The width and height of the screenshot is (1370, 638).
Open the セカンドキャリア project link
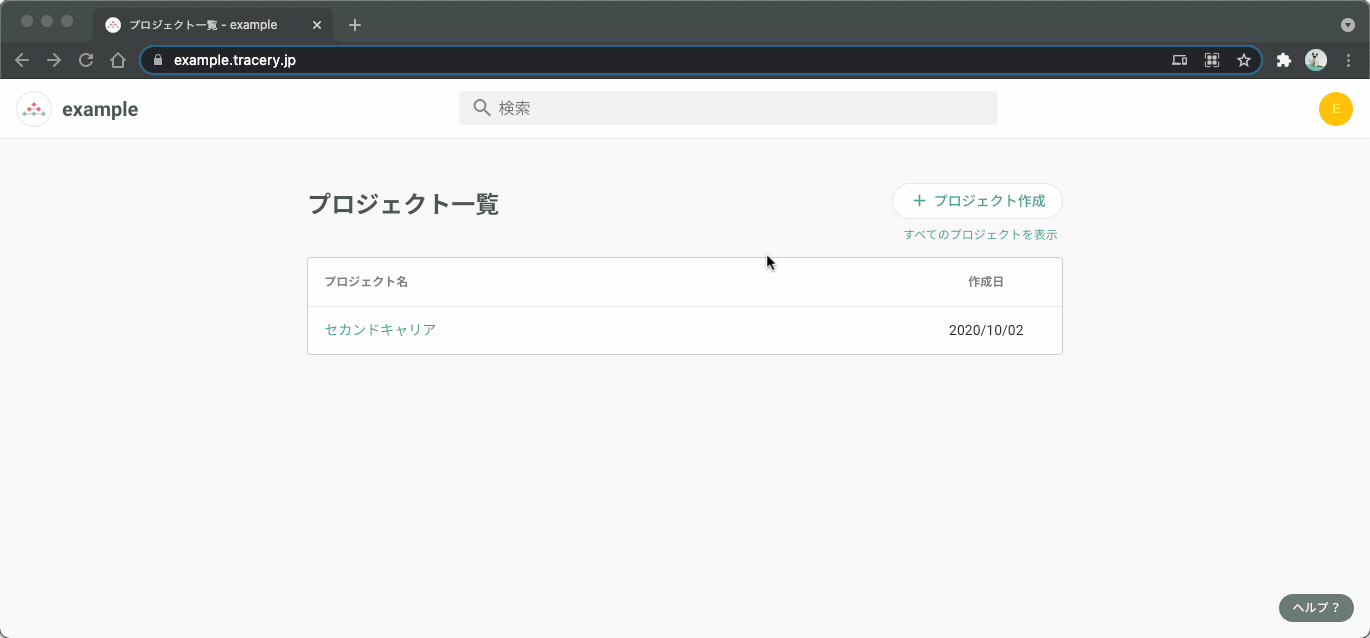point(380,329)
